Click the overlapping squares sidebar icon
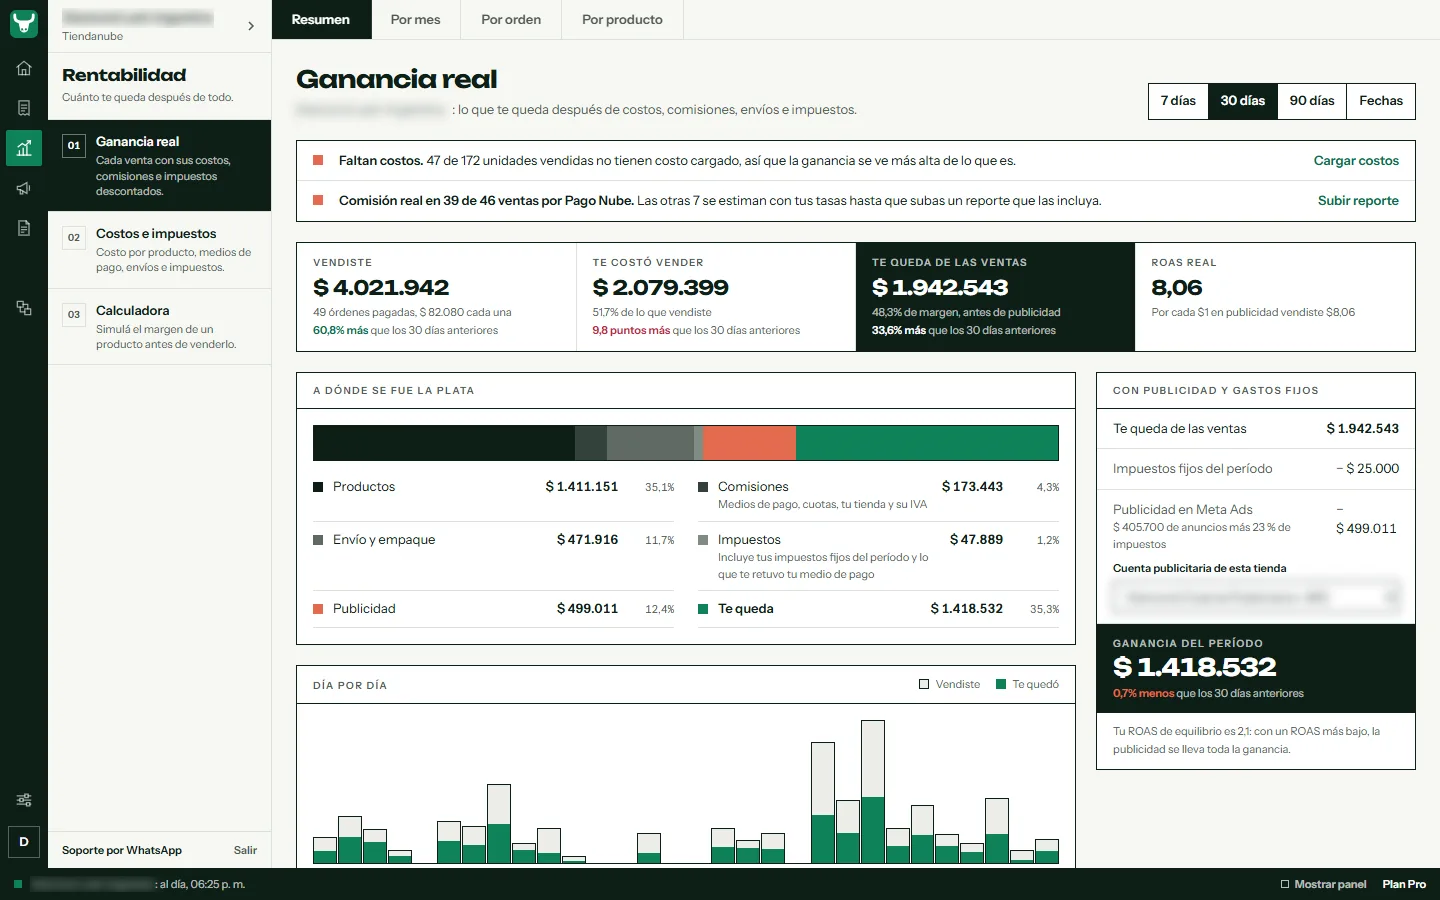Viewport: 1440px width, 900px height. coord(24,308)
